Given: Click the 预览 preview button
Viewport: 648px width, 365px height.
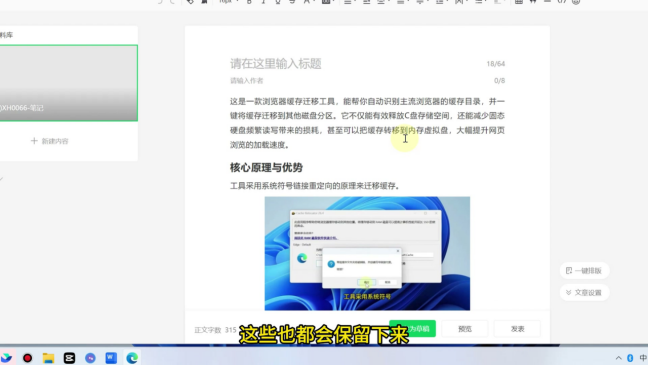Looking at the screenshot, I should (465, 329).
